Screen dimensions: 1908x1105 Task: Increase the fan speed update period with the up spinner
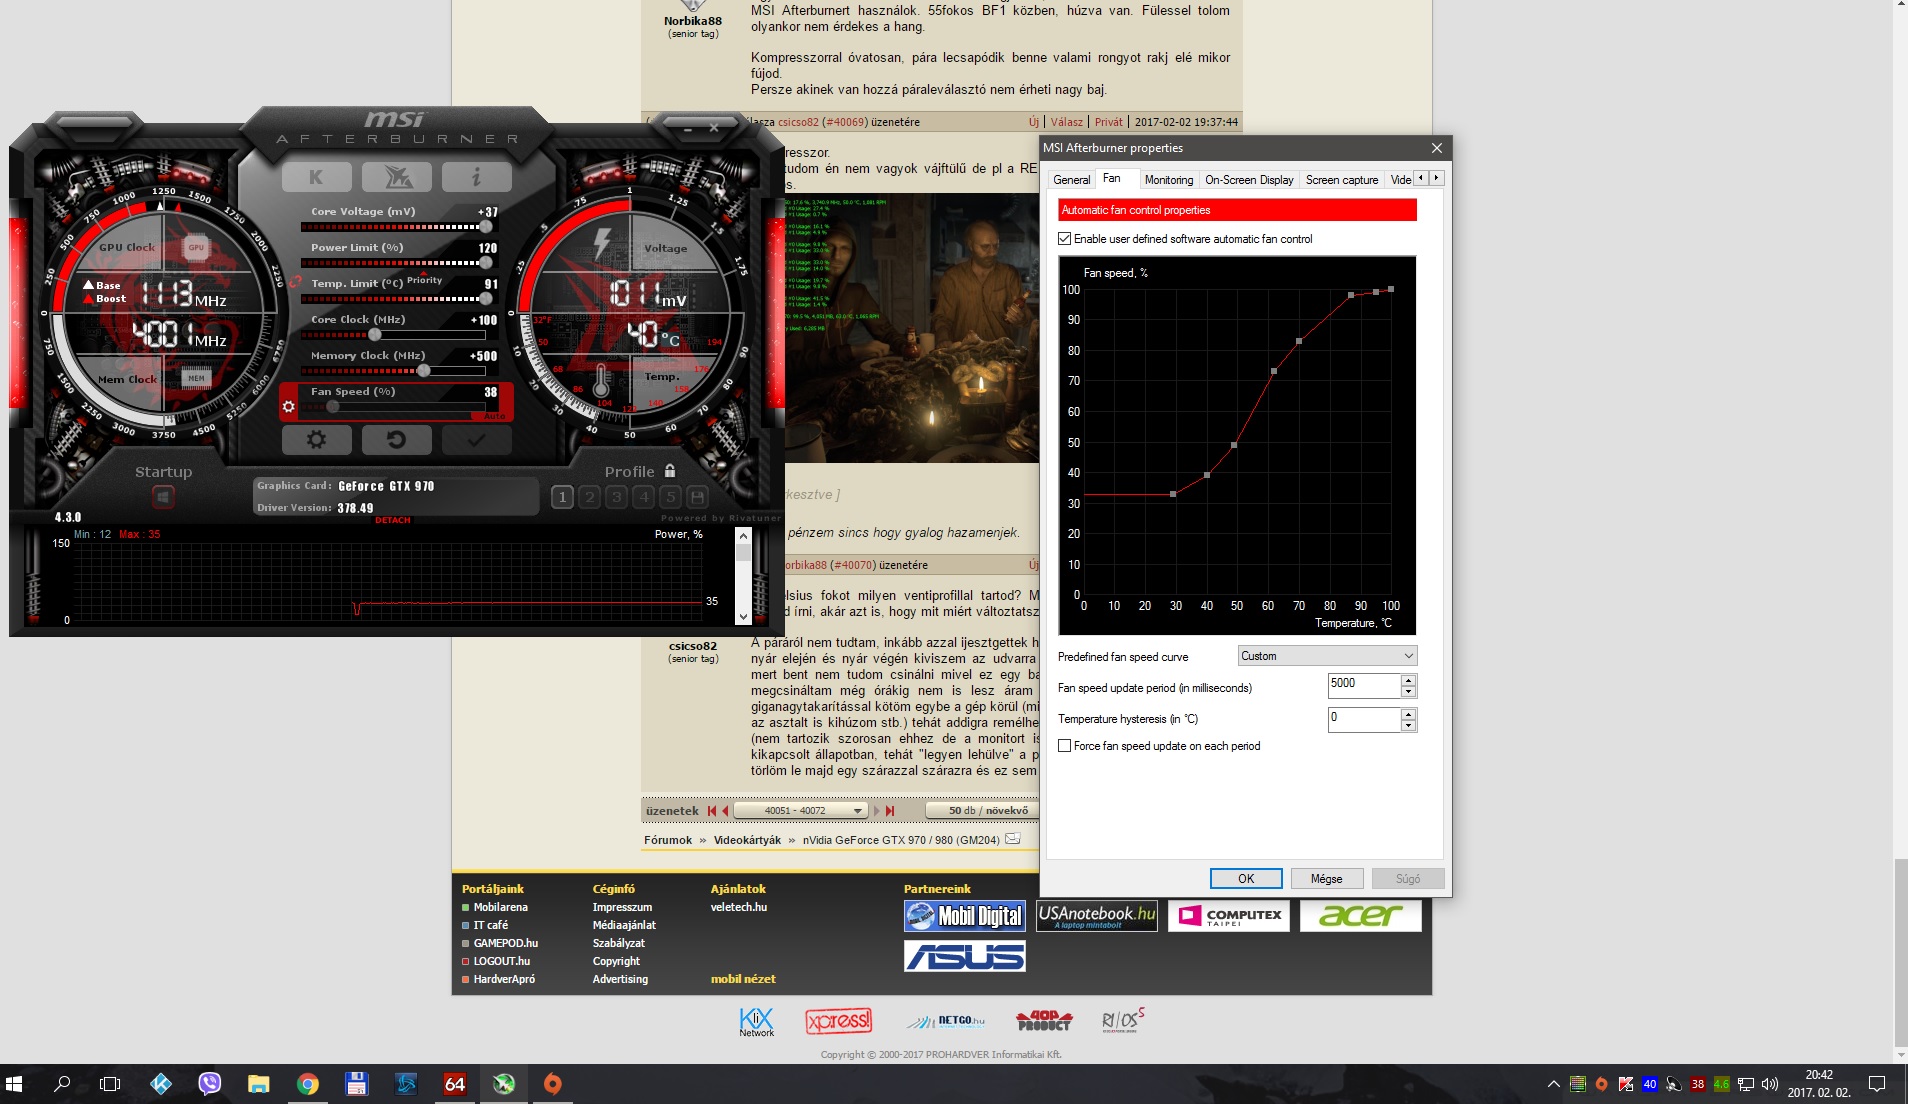tap(1408, 680)
